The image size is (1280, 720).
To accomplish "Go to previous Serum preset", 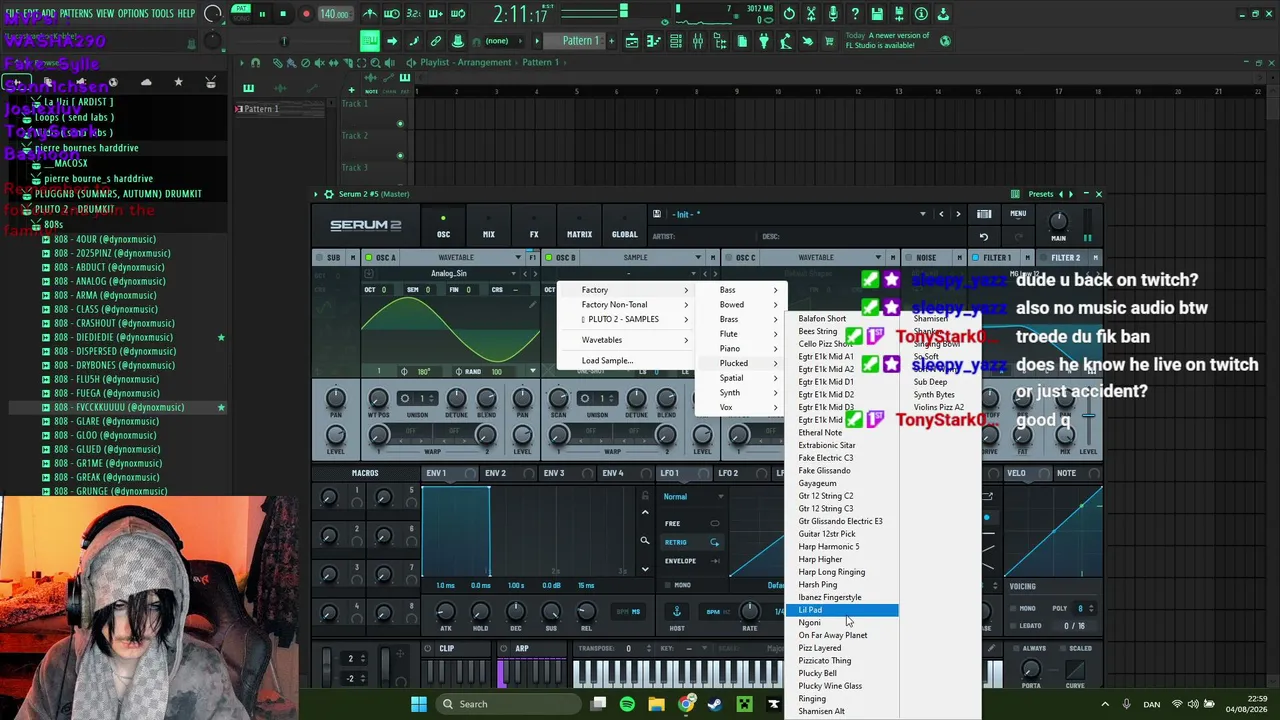I will click(x=941, y=214).
